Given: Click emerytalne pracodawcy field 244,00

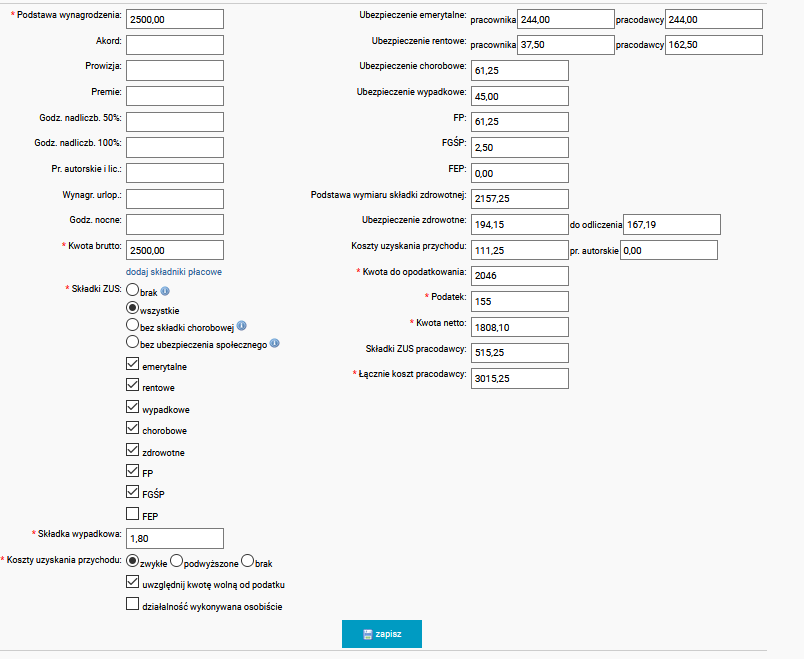Looking at the screenshot, I should point(714,19).
